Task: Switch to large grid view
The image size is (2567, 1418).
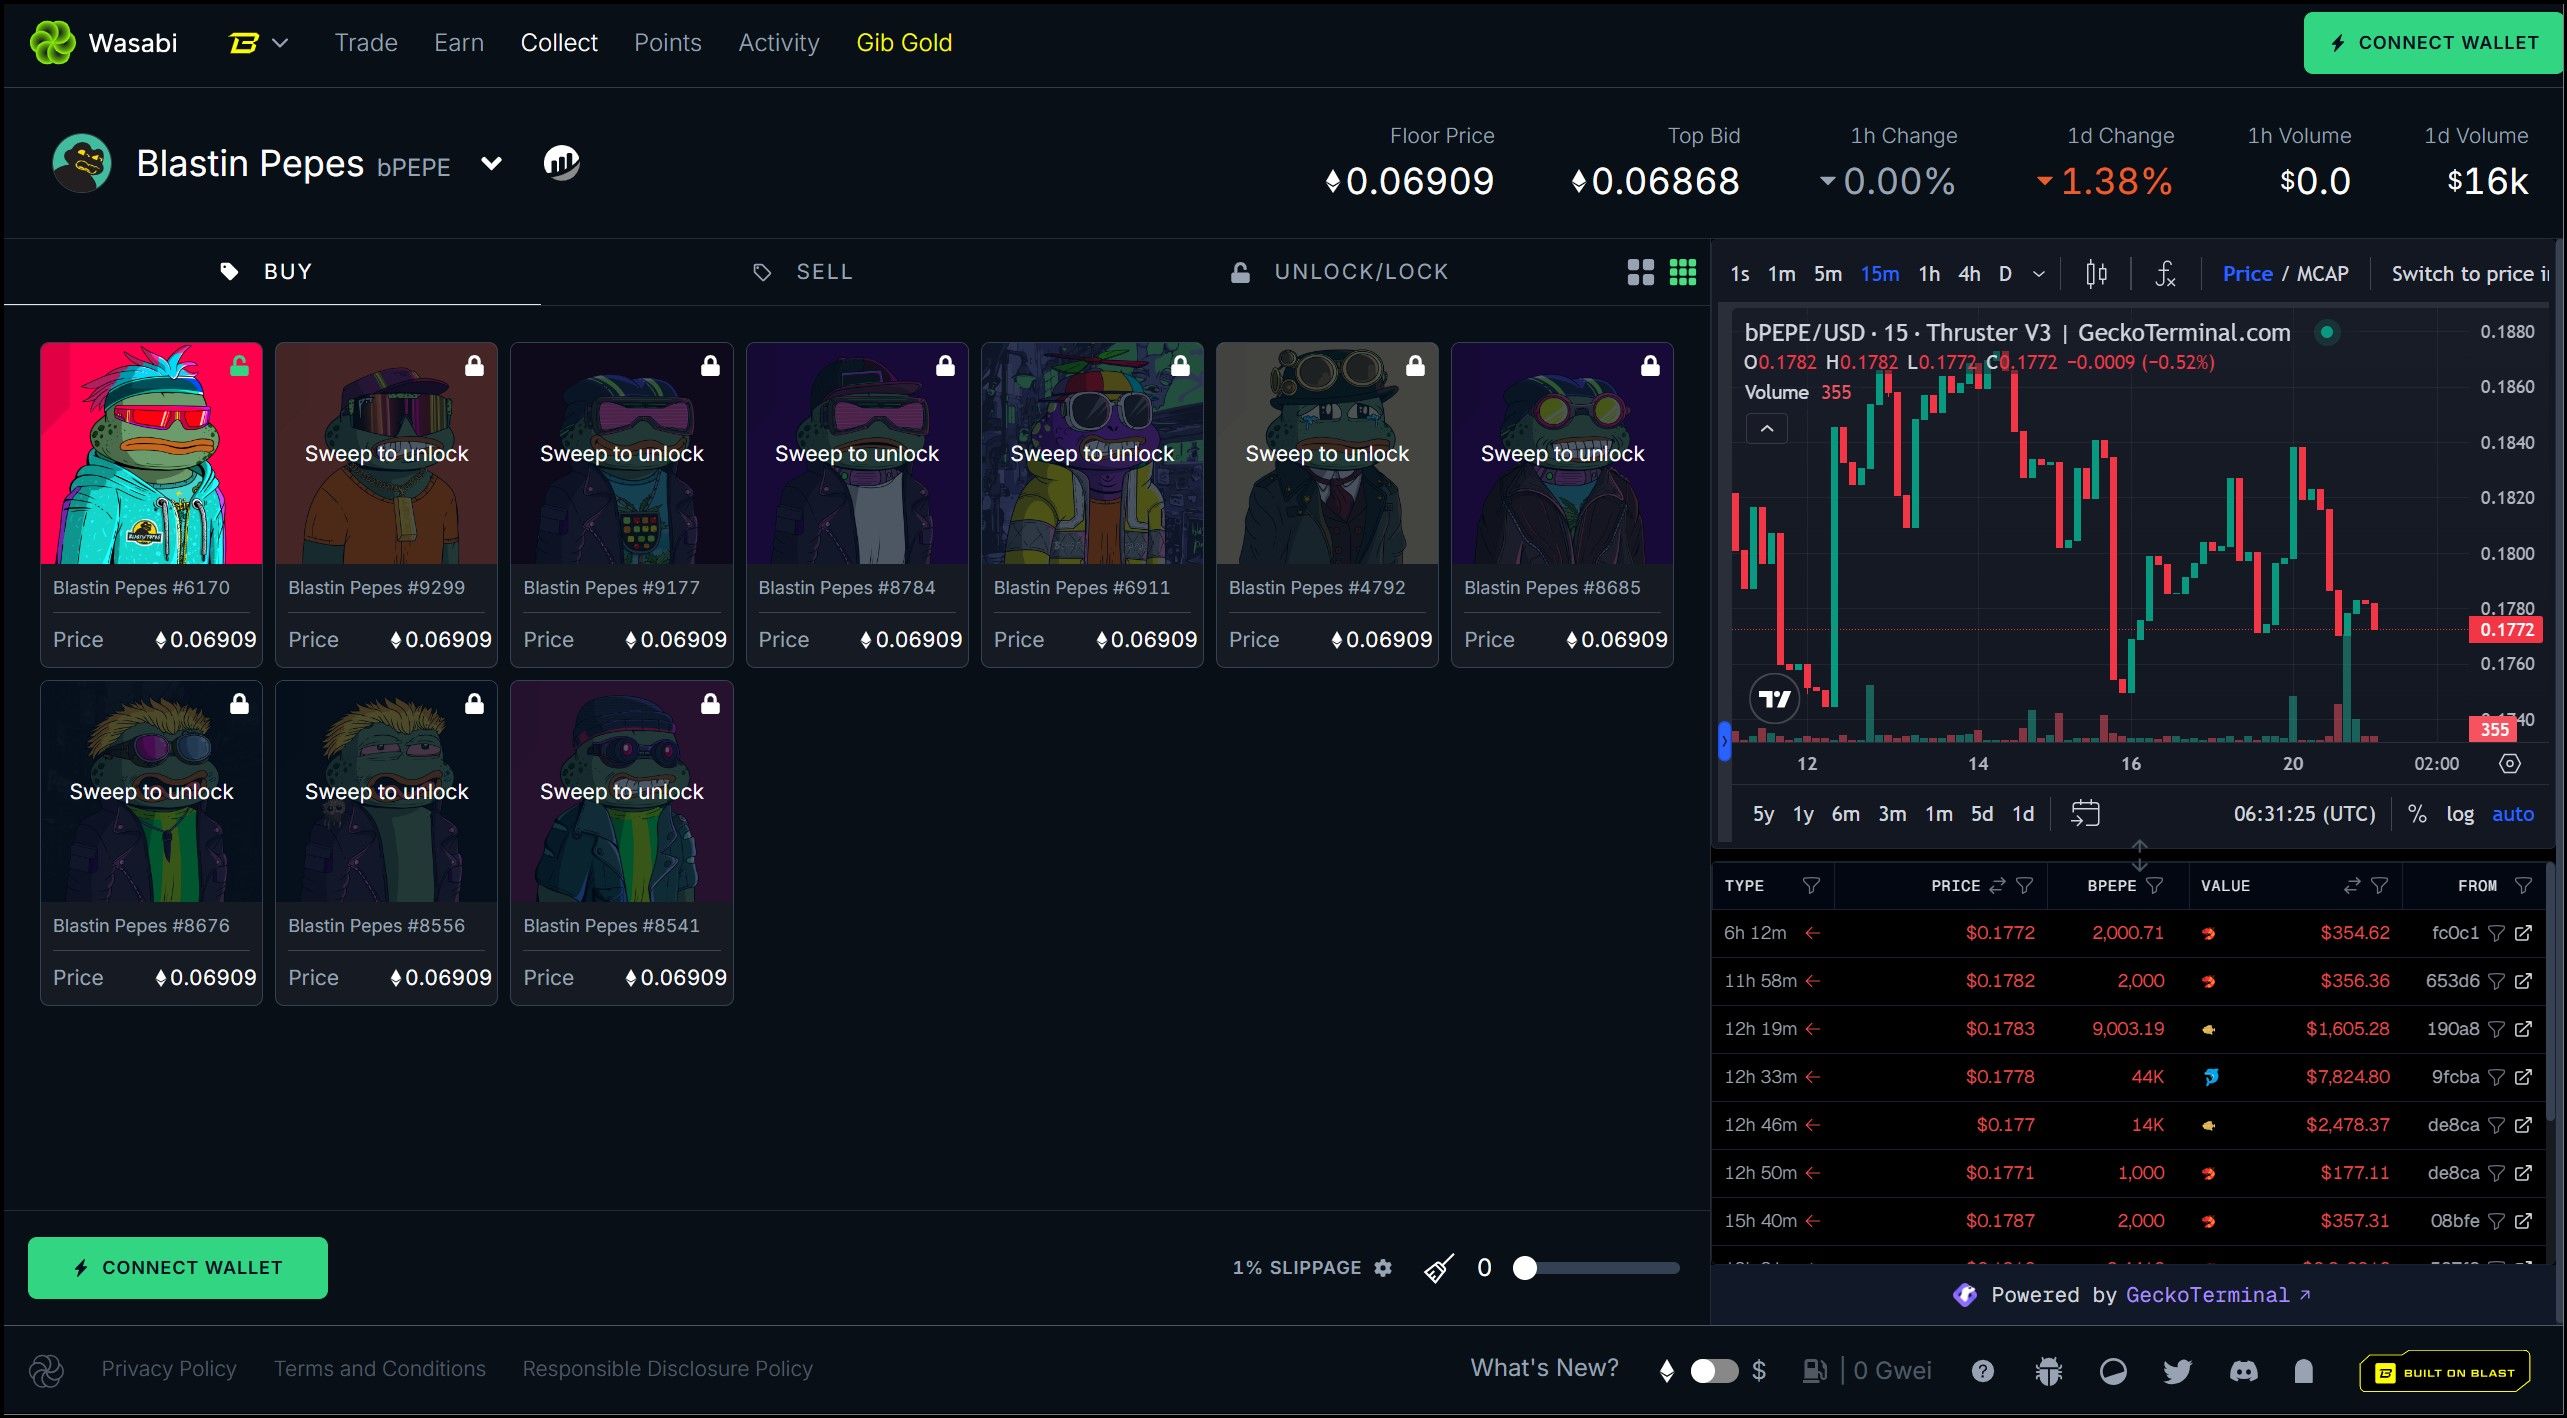Action: coord(1640,272)
